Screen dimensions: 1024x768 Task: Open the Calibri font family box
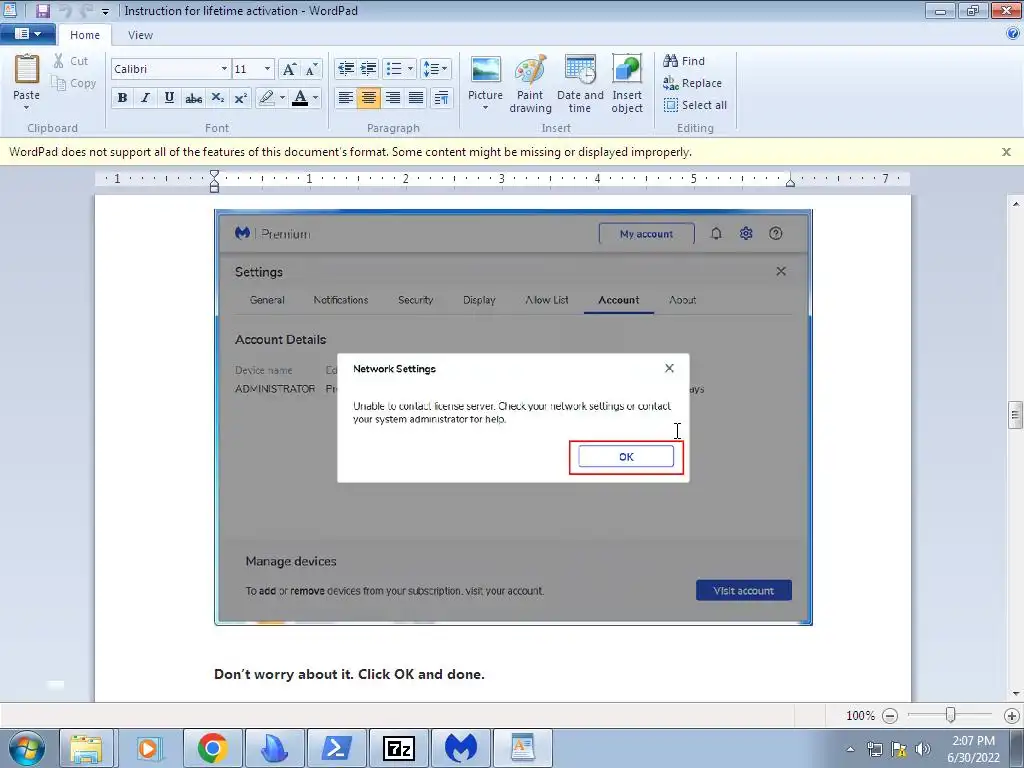pos(170,69)
